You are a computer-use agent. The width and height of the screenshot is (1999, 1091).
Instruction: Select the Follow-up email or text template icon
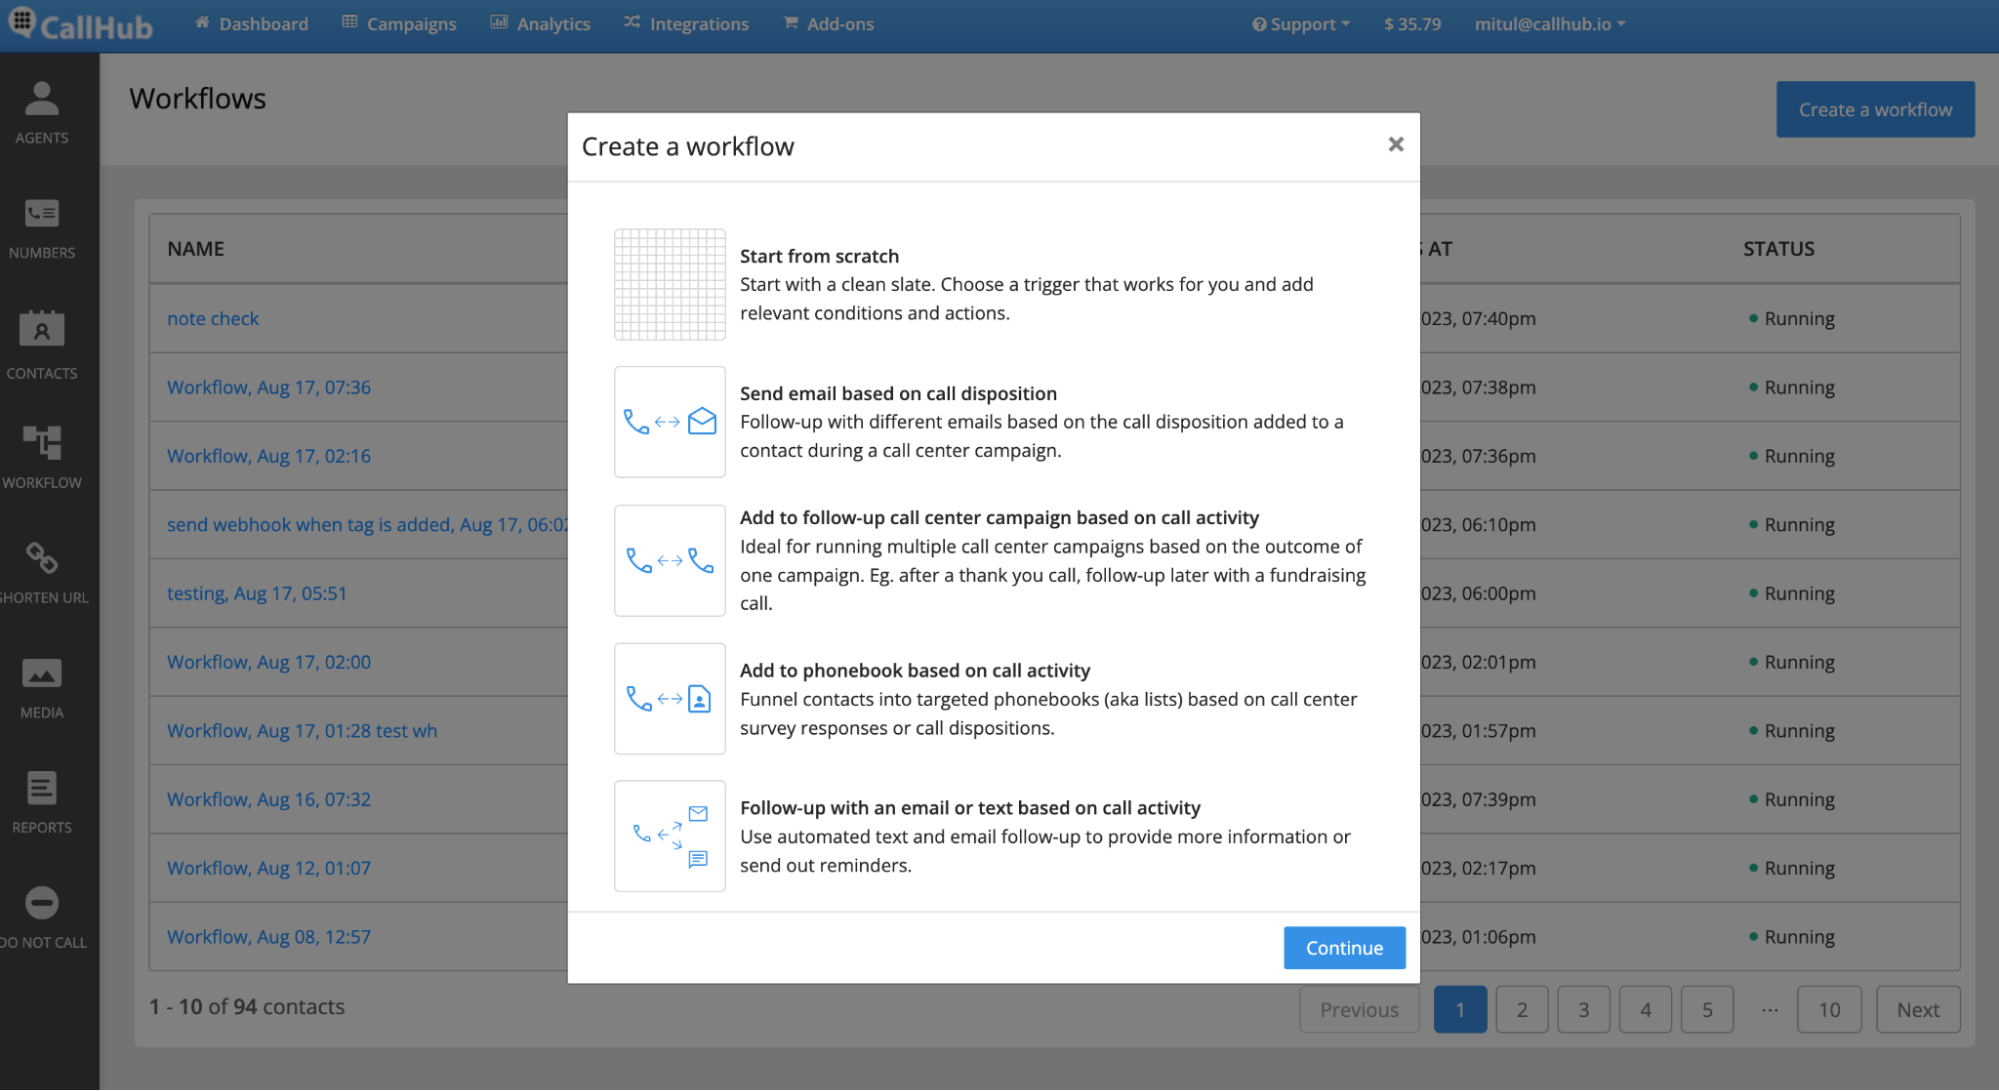pos(669,836)
